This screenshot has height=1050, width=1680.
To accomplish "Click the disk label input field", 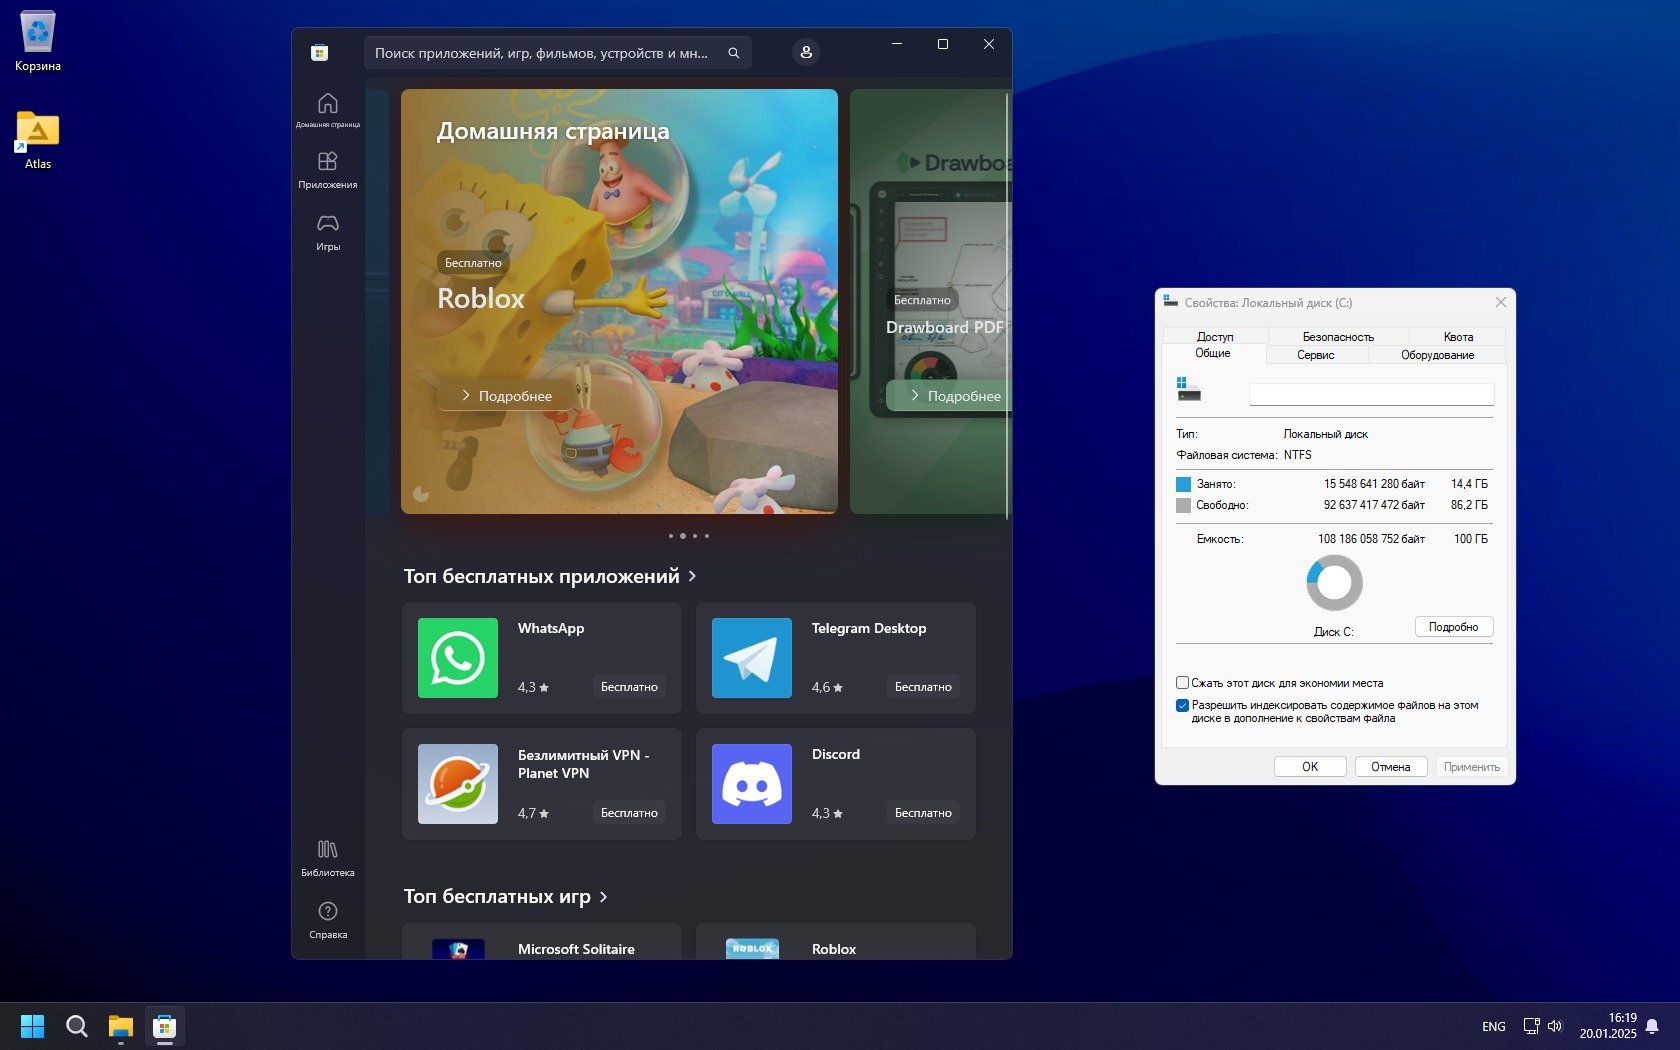I will (1370, 395).
